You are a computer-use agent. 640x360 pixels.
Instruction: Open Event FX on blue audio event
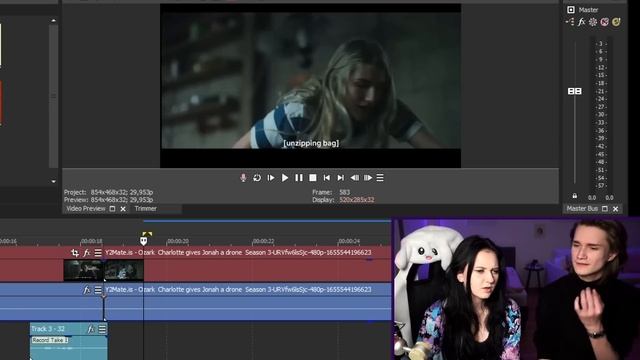coord(87,289)
